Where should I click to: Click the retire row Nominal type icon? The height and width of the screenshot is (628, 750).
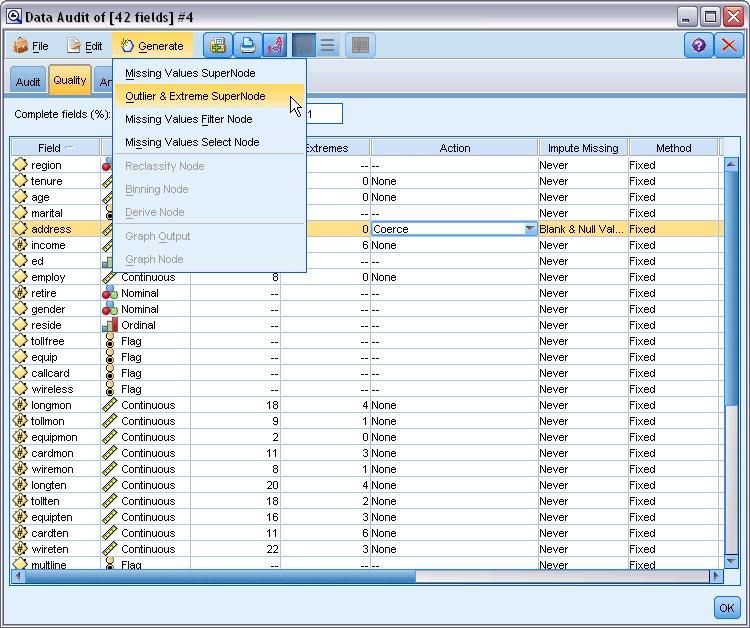pos(110,293)
